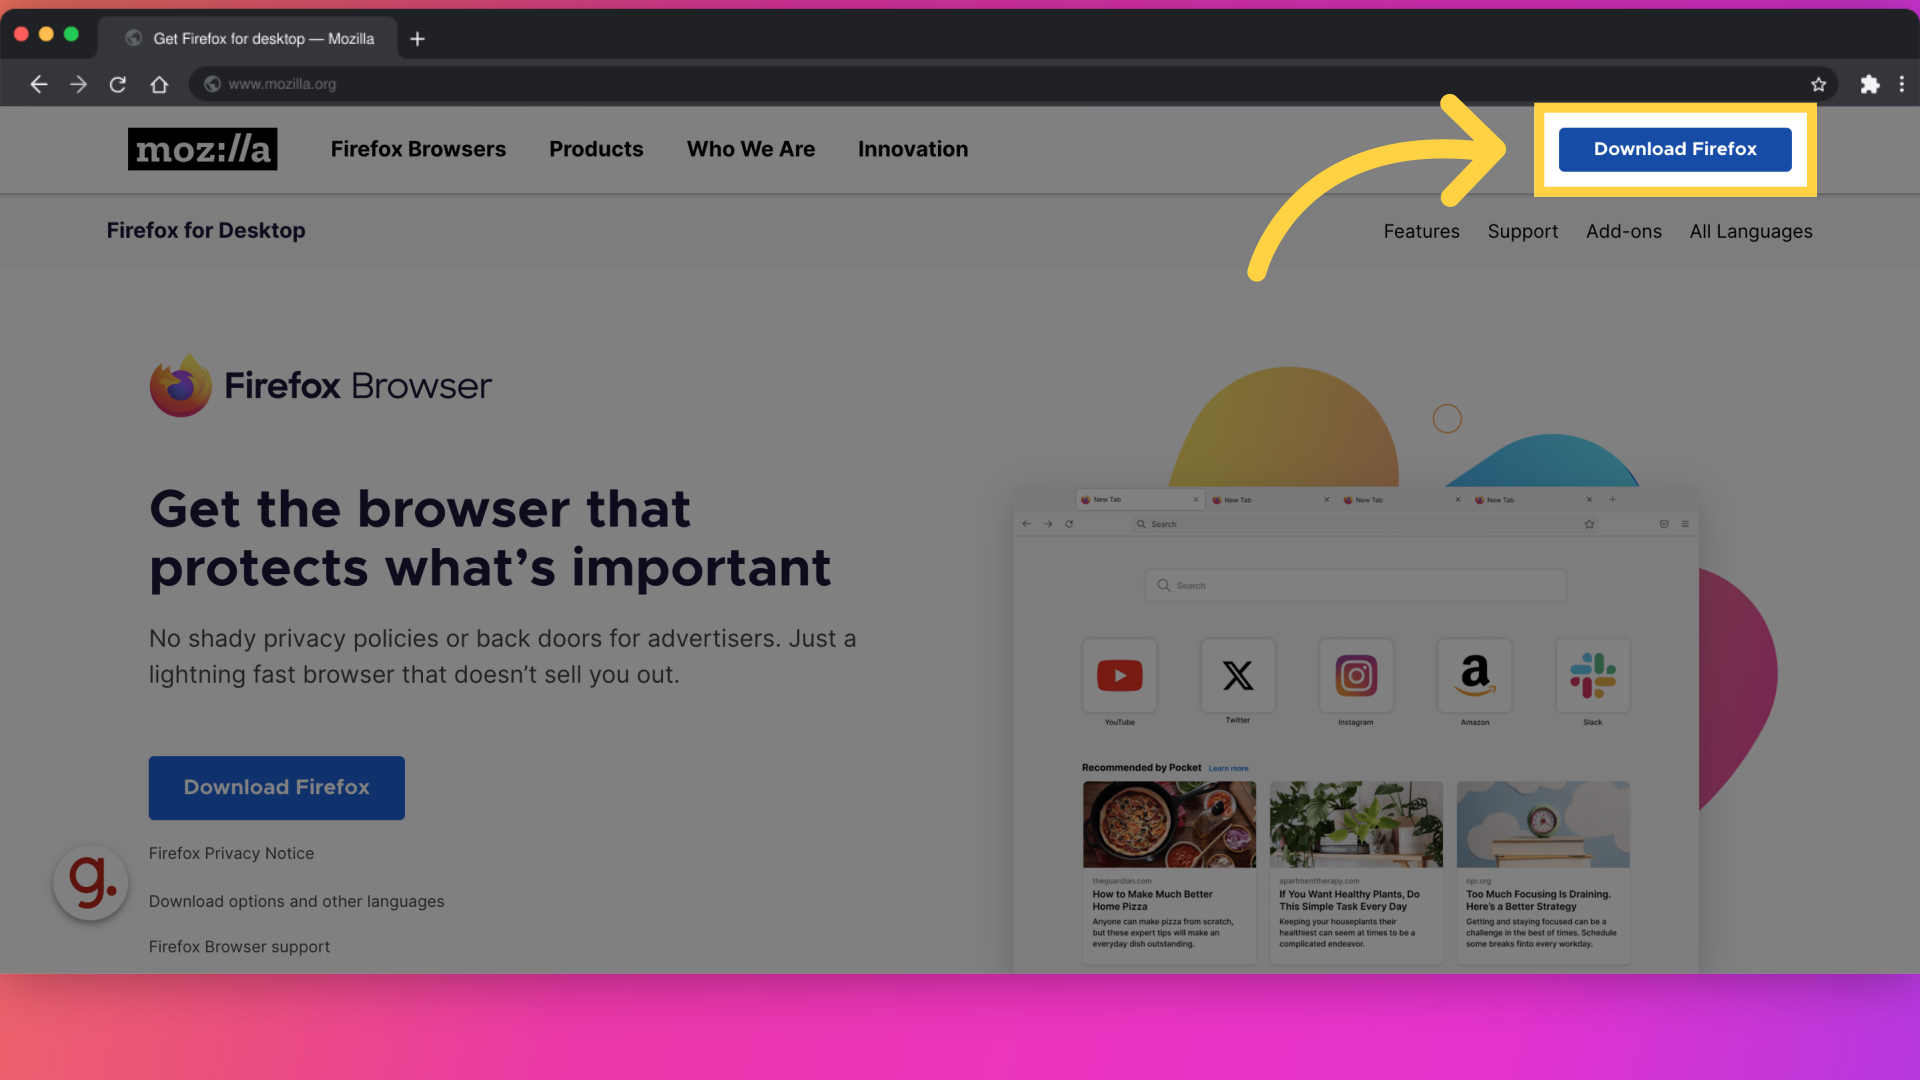The height and width of the screenshot is (1080, 1920).
Task: Click the Instagram tile in mockup
Action: click(x=1356, y=676)
